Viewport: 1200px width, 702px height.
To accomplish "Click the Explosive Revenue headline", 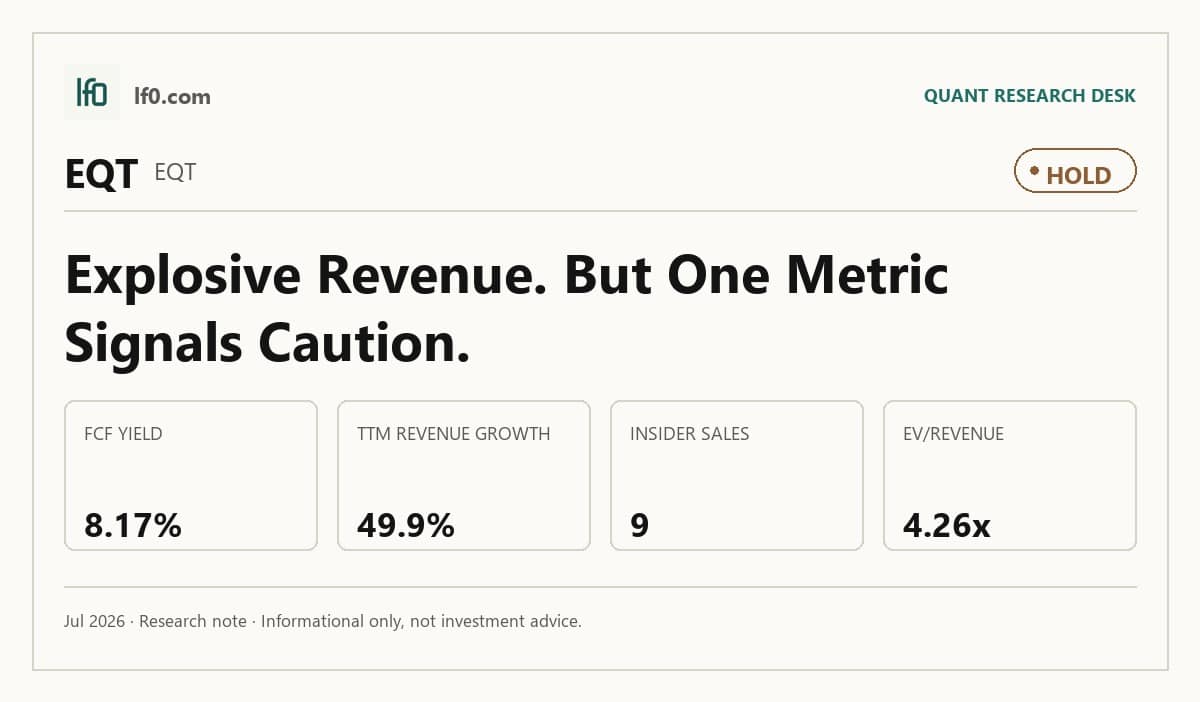I will coord(507,309).
